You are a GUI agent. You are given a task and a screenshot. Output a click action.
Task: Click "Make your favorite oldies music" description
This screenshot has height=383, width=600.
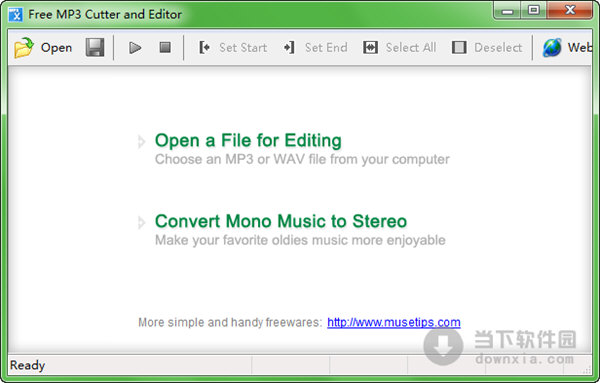tap(300, 240)
